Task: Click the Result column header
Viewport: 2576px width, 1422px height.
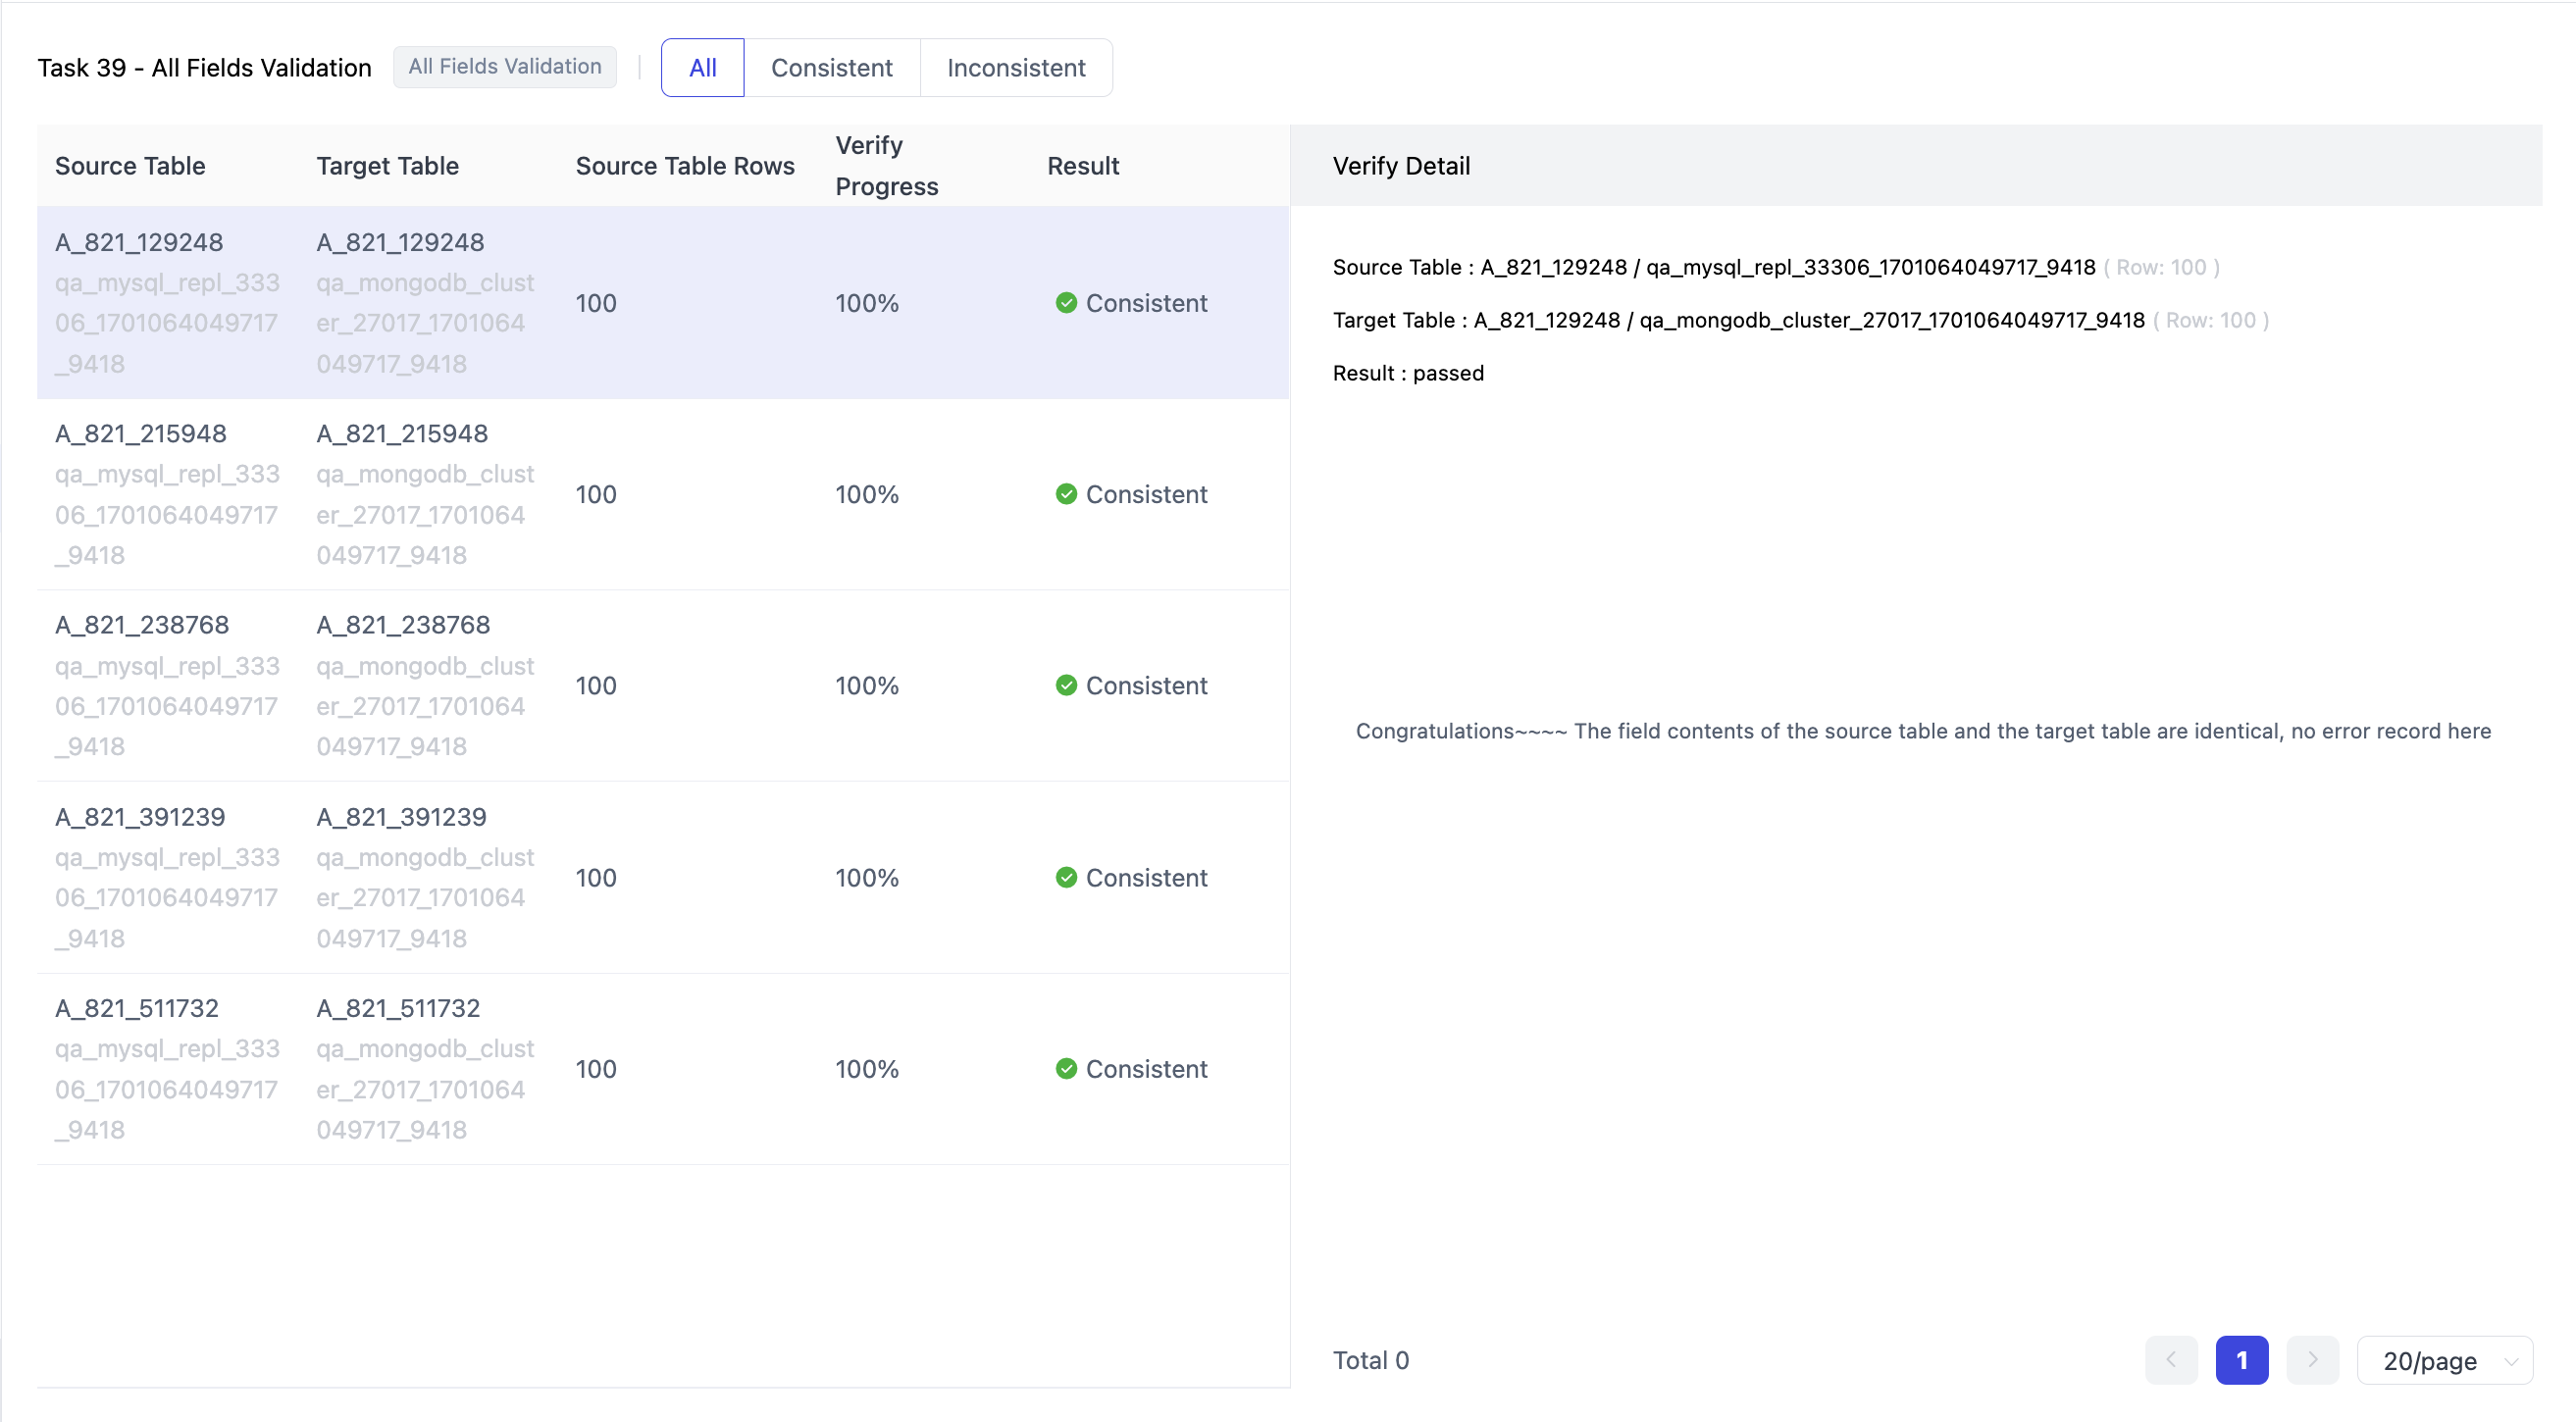Action: click(x=1083, y=166)
